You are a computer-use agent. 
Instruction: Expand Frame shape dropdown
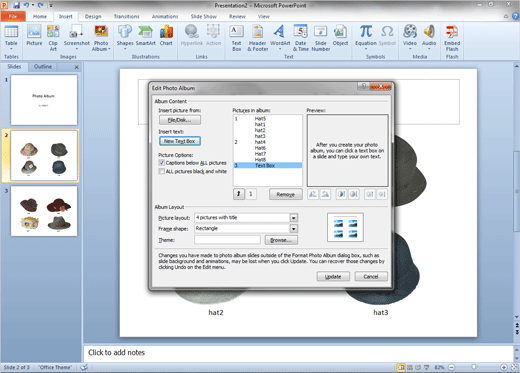point(294,229)
